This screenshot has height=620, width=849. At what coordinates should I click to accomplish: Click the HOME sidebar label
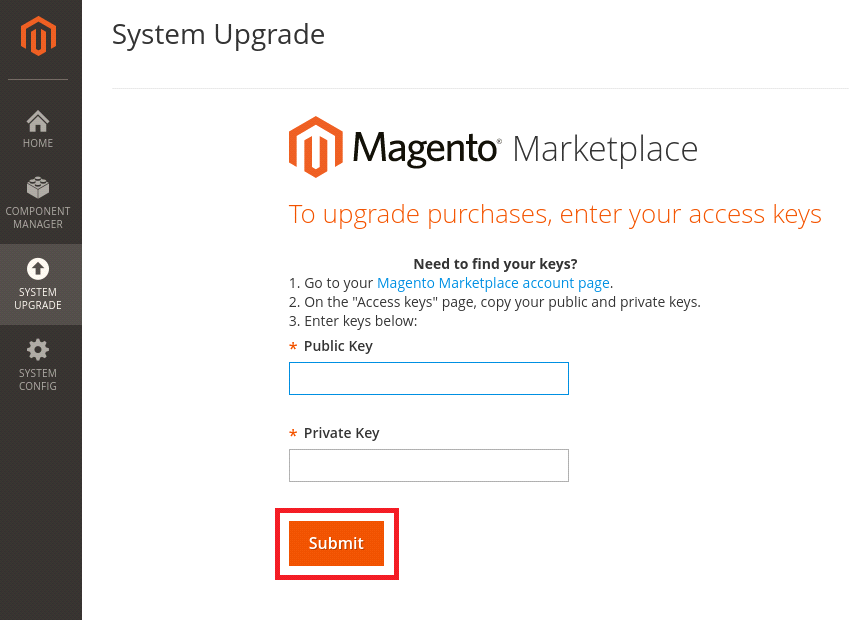coord(38,143)
